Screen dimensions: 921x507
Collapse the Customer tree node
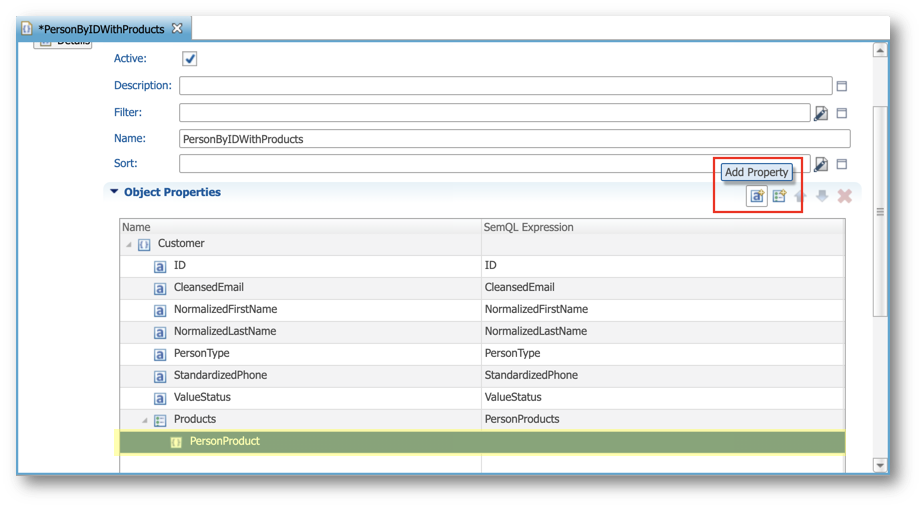pyautogui.click(x=129, y=244)
